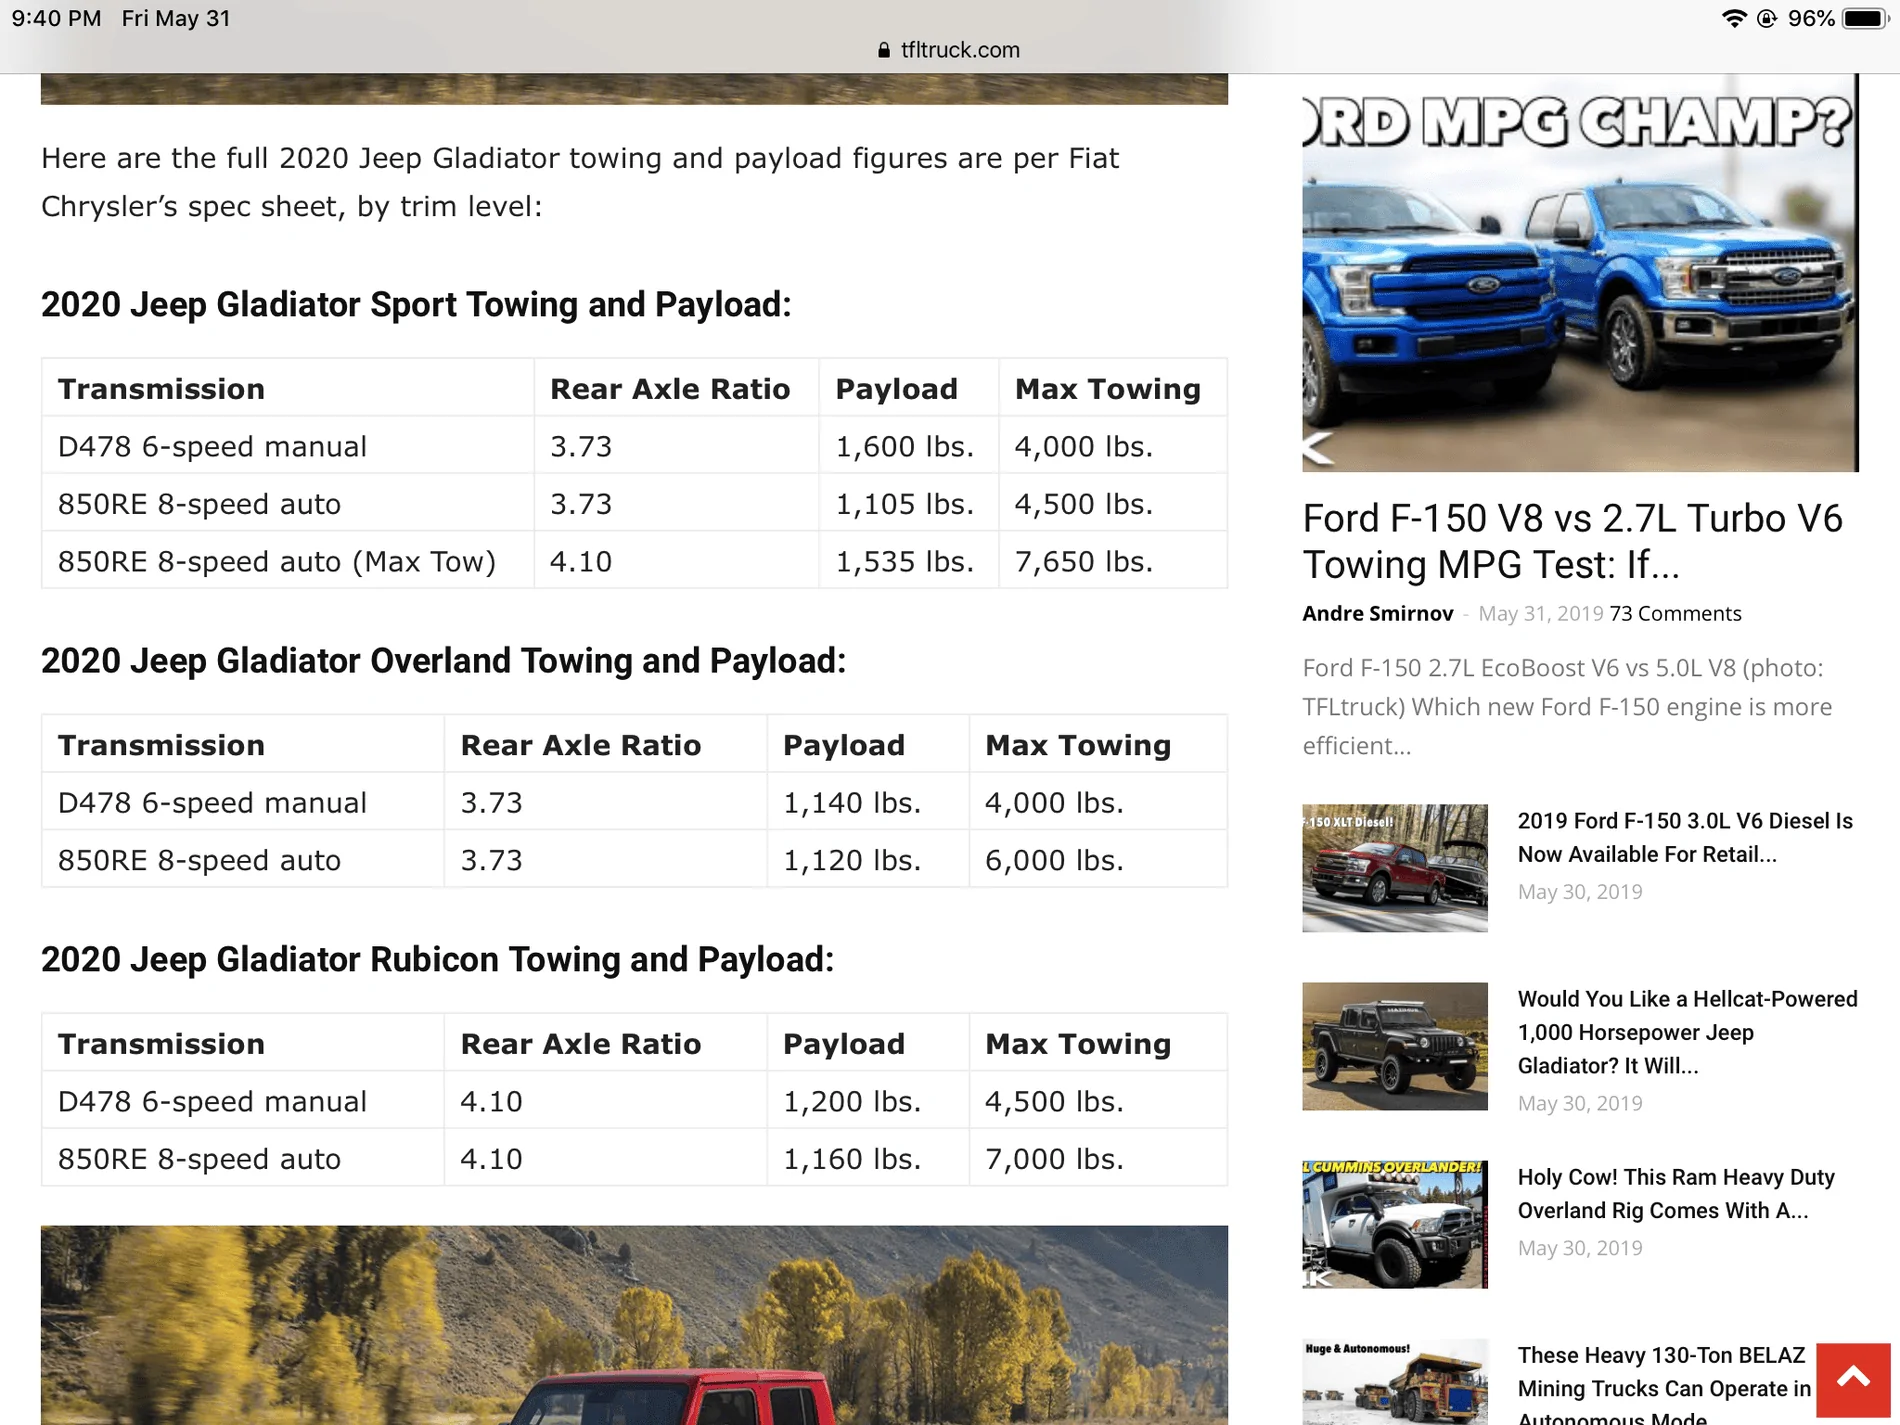Open Ram Heavy Duty Overland Rig article
1900x1425 pixels.
tap(1676, 1194)
